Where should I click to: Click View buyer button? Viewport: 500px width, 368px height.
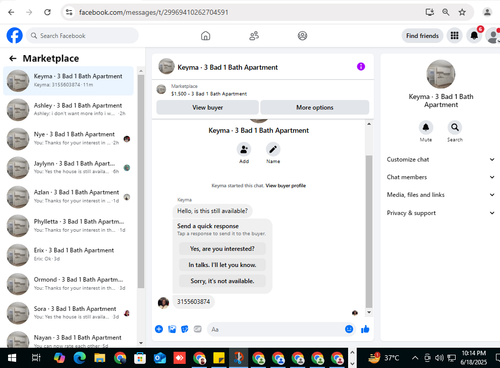(207, 107)
